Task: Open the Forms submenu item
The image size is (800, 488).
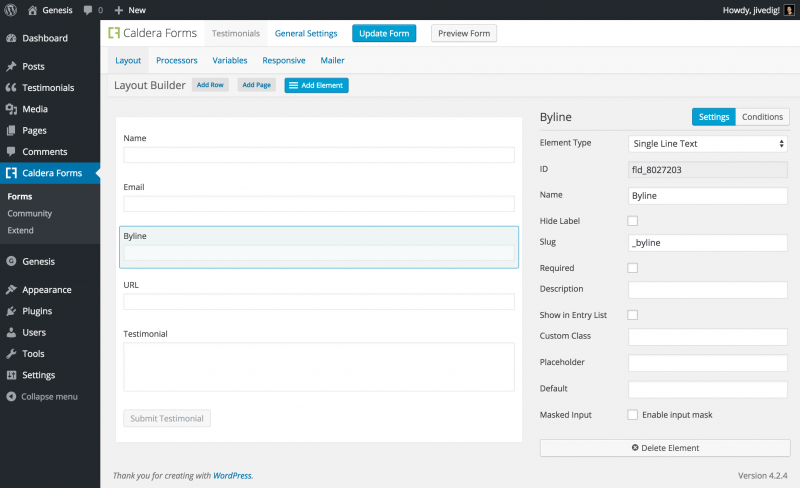Action: pos(20,197)
